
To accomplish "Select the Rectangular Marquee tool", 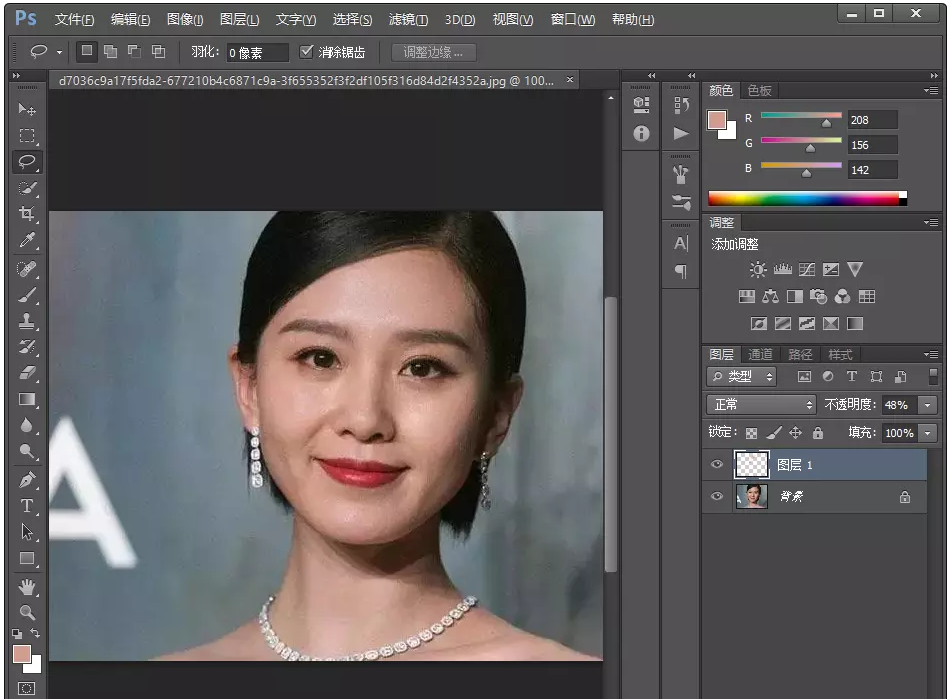I will [x=27, y=135].
